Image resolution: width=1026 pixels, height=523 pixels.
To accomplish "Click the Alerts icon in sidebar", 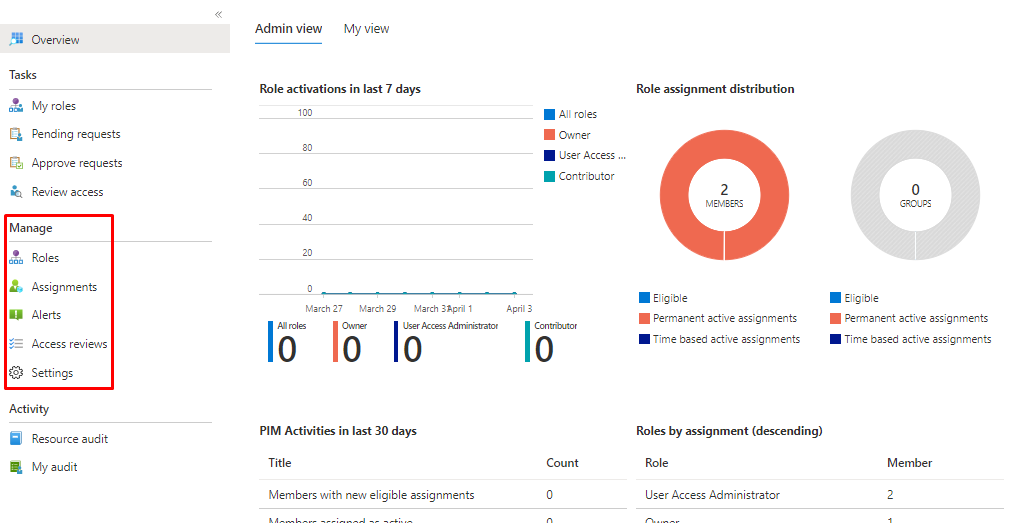I will click(x=16, y=315).
